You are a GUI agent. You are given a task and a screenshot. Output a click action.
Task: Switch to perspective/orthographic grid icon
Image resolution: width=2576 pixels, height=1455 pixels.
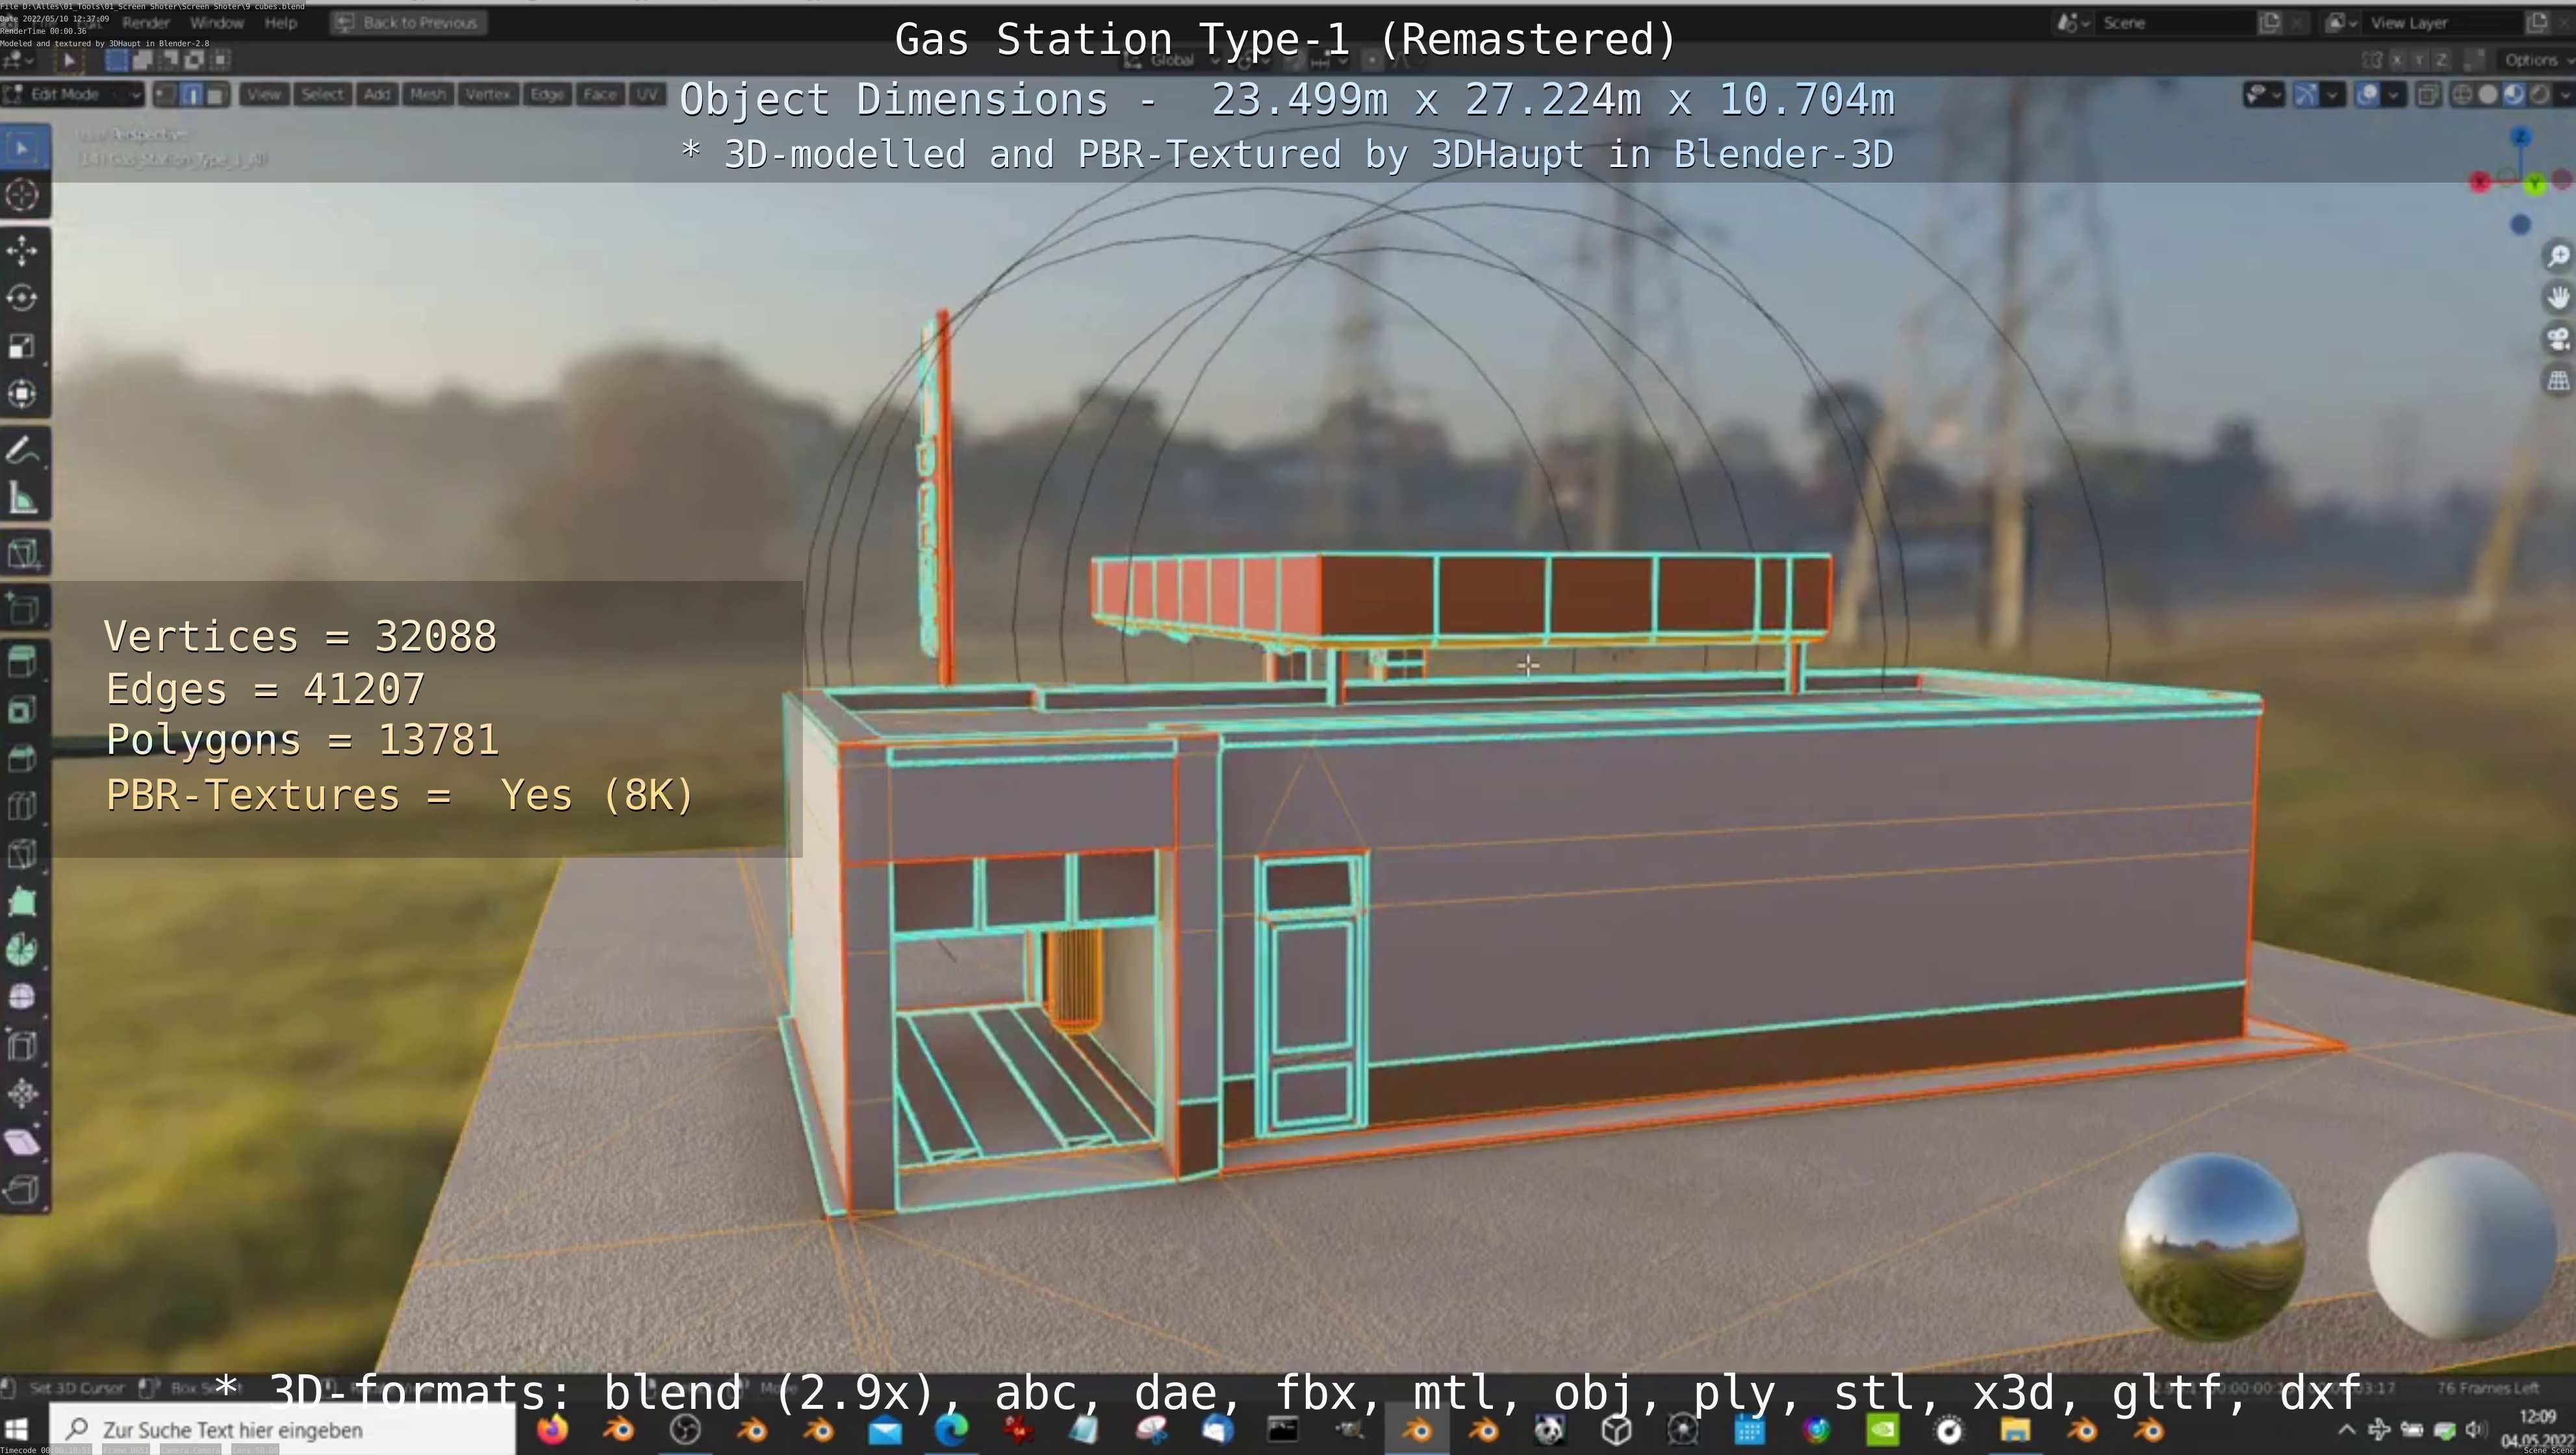tap(2557, 381)
